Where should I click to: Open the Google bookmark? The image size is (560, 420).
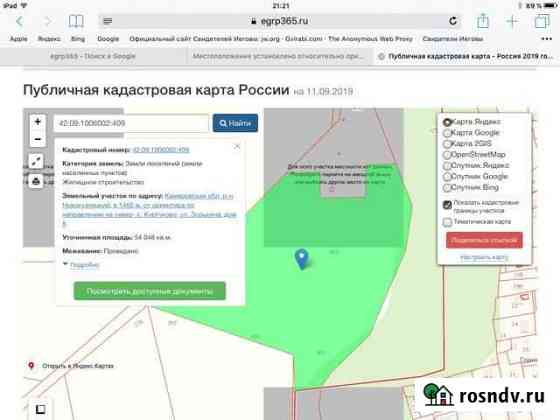pos(108,39)
